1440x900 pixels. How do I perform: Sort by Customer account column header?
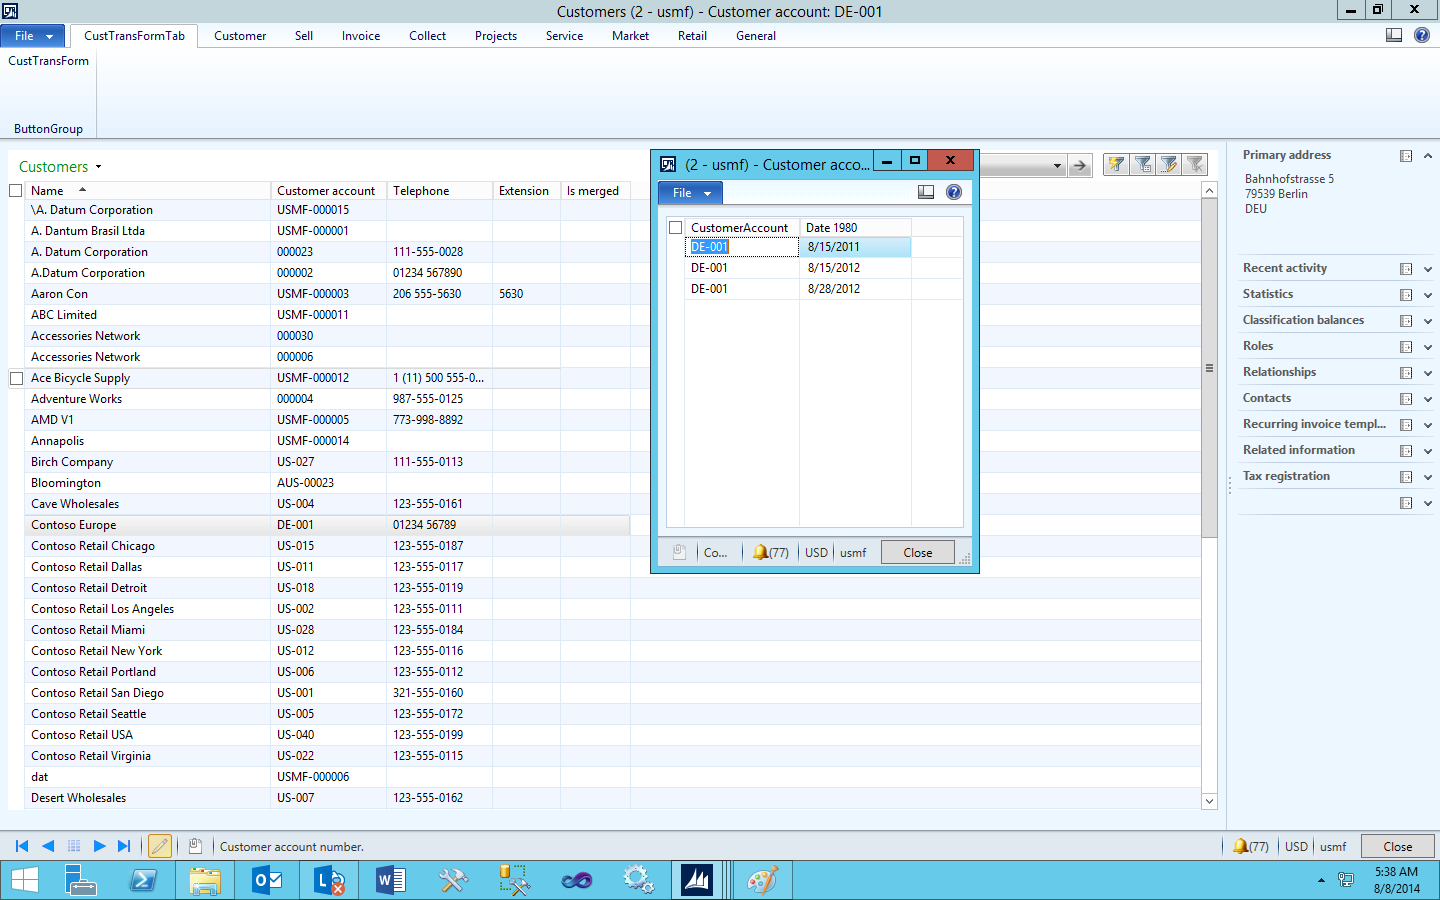click(328, 190)
